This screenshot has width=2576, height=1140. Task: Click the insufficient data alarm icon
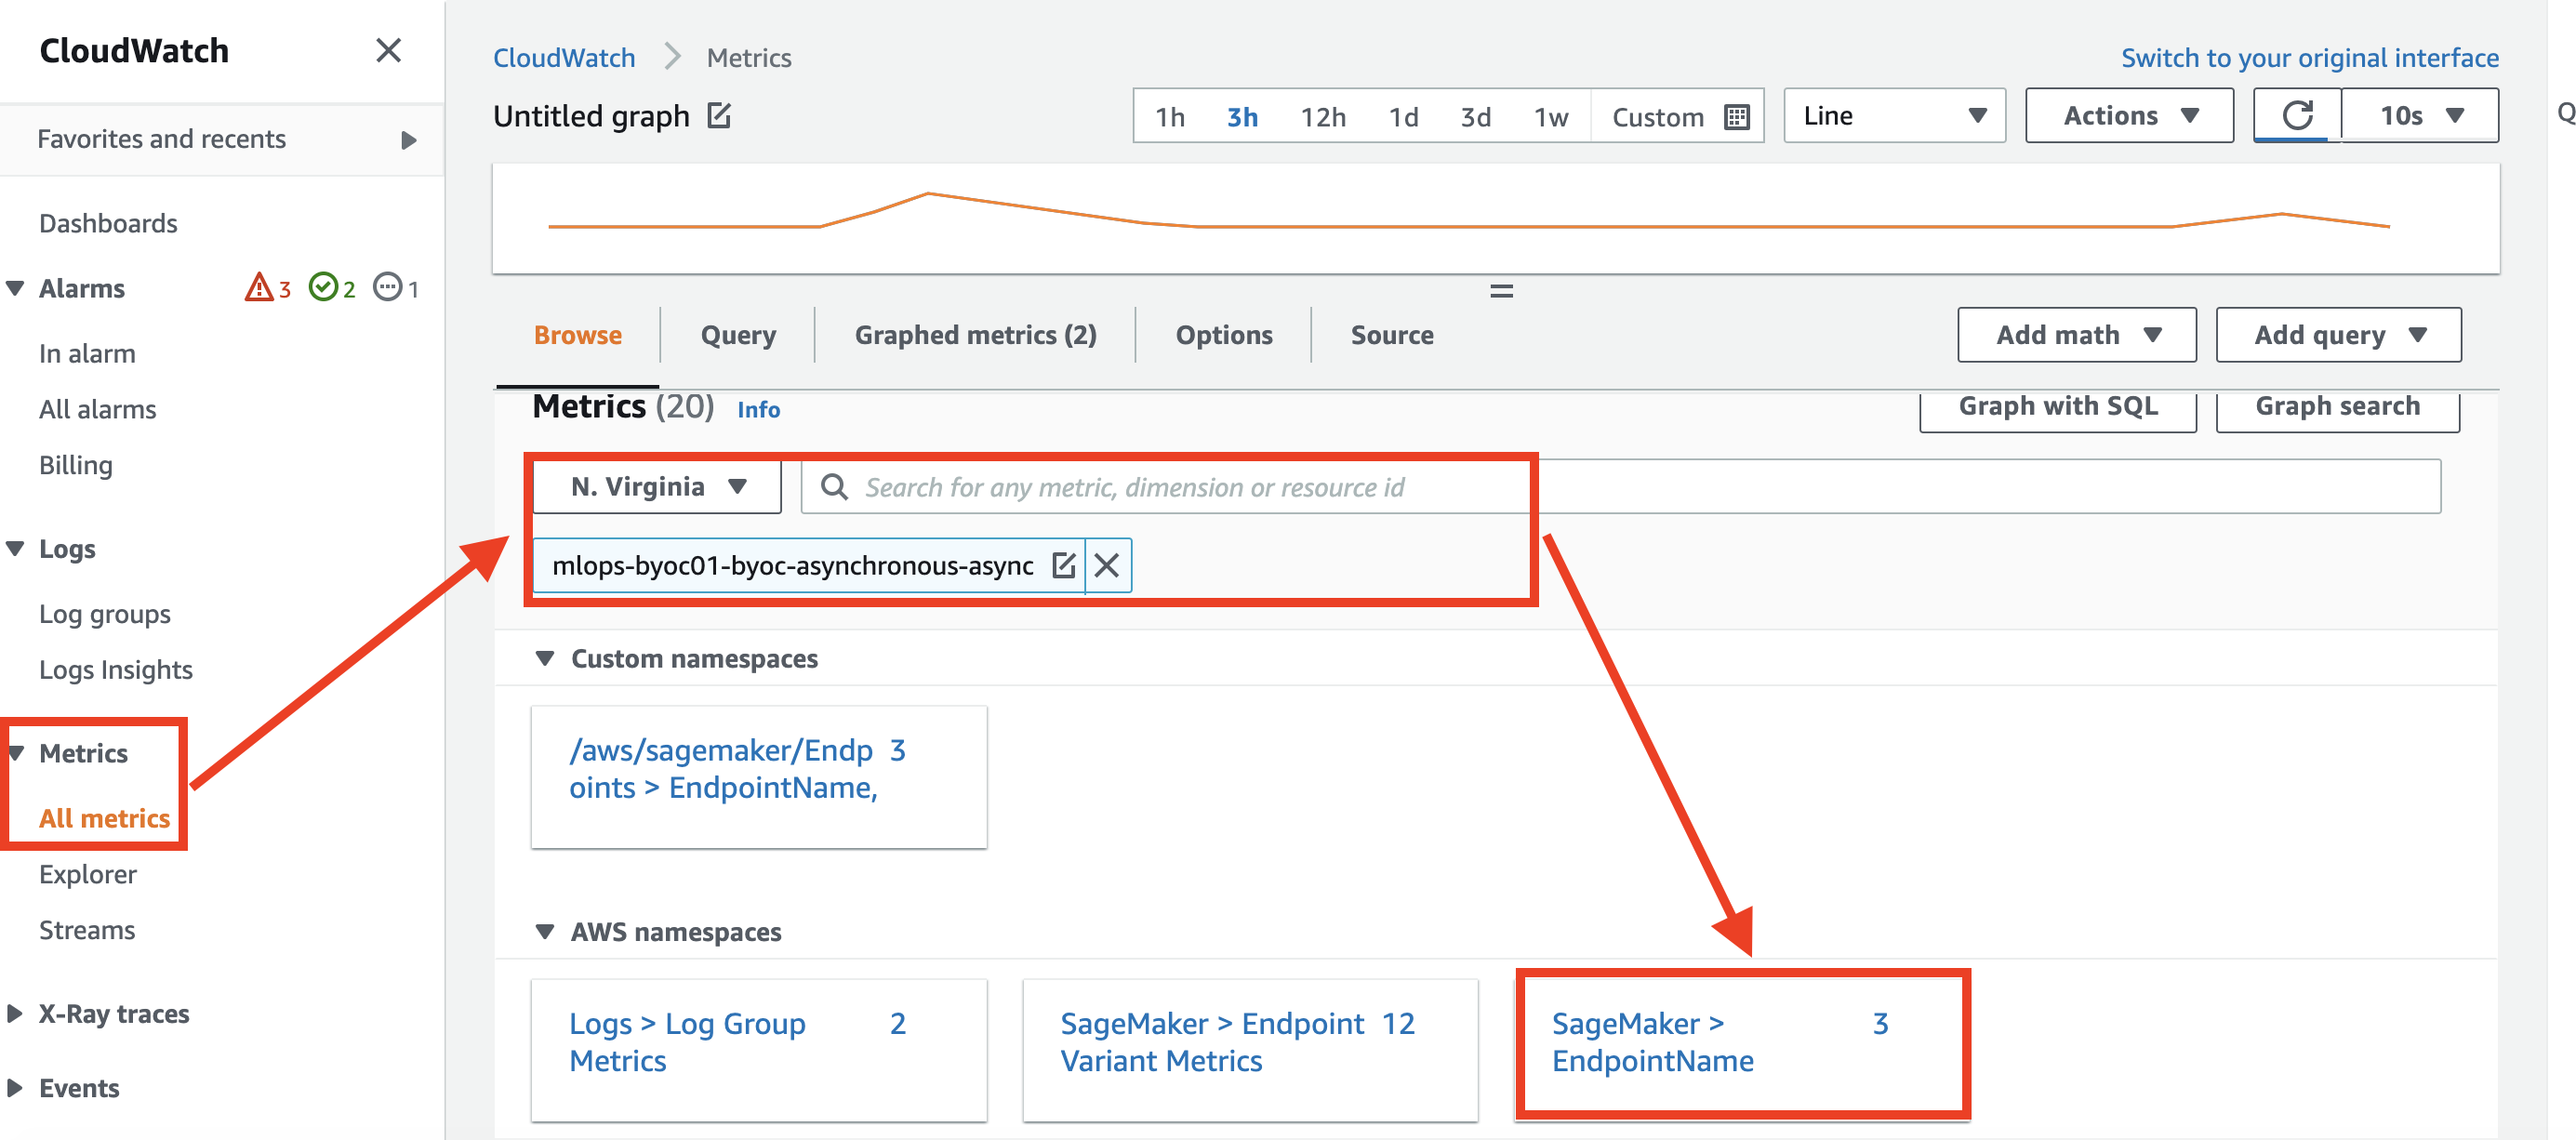coord(387,288)
